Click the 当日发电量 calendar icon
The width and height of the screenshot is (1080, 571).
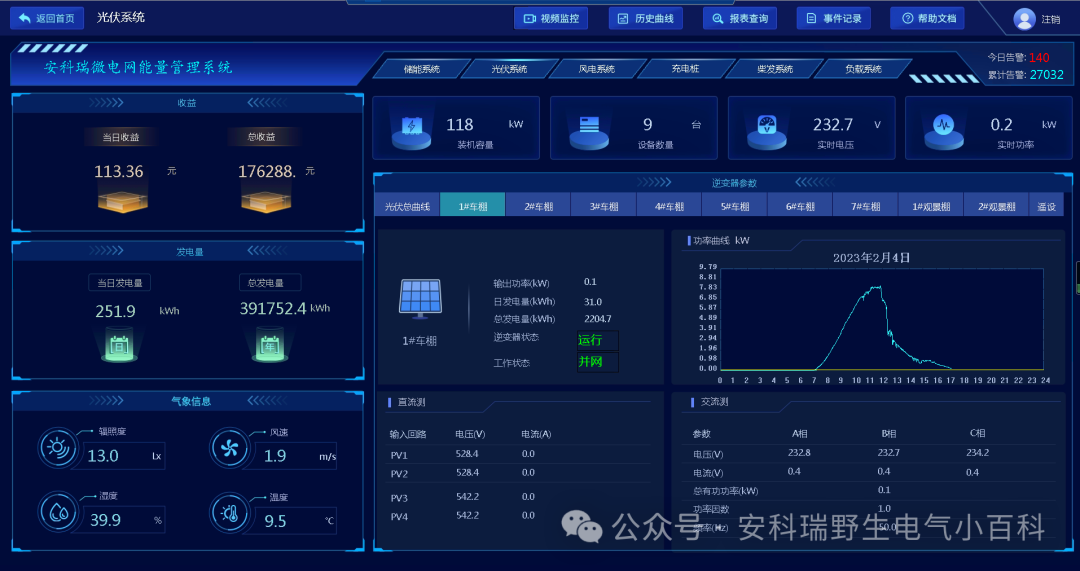tap(119, 345)
